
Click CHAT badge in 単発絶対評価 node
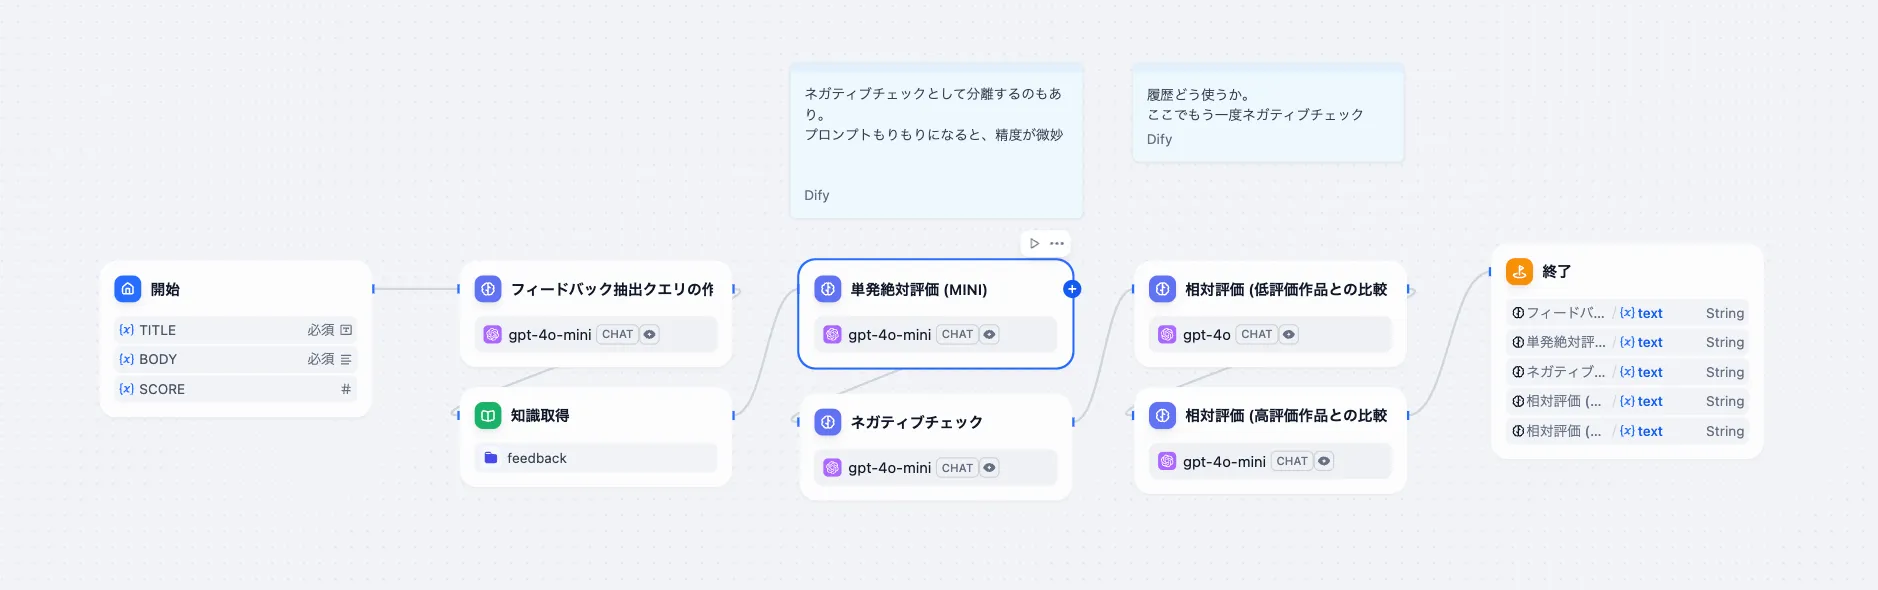coord(957,334)
